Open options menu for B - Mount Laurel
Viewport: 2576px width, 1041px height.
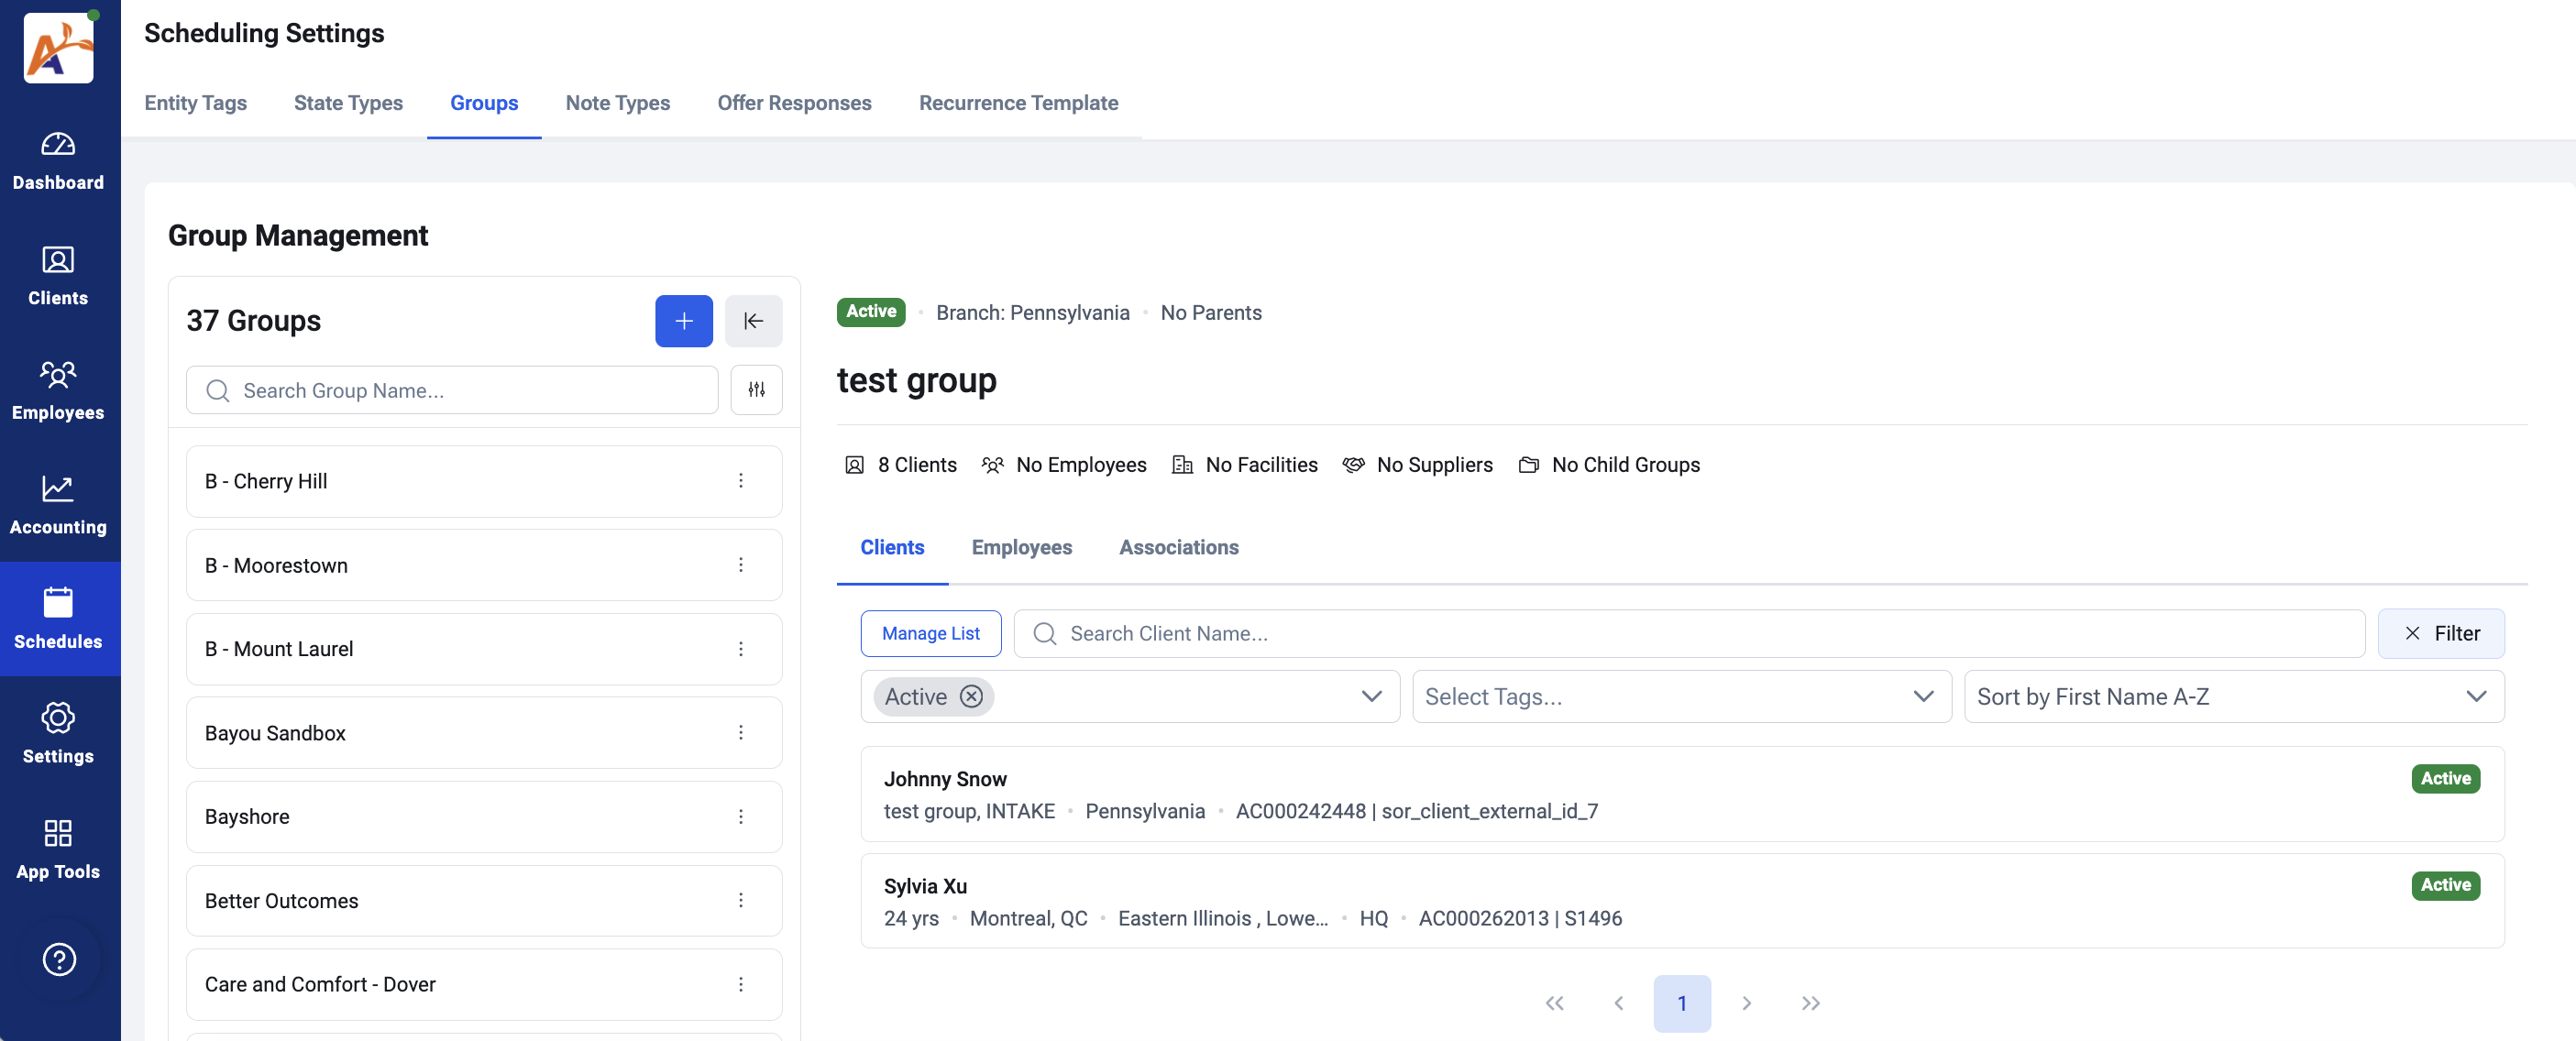(x=741, y=649)
